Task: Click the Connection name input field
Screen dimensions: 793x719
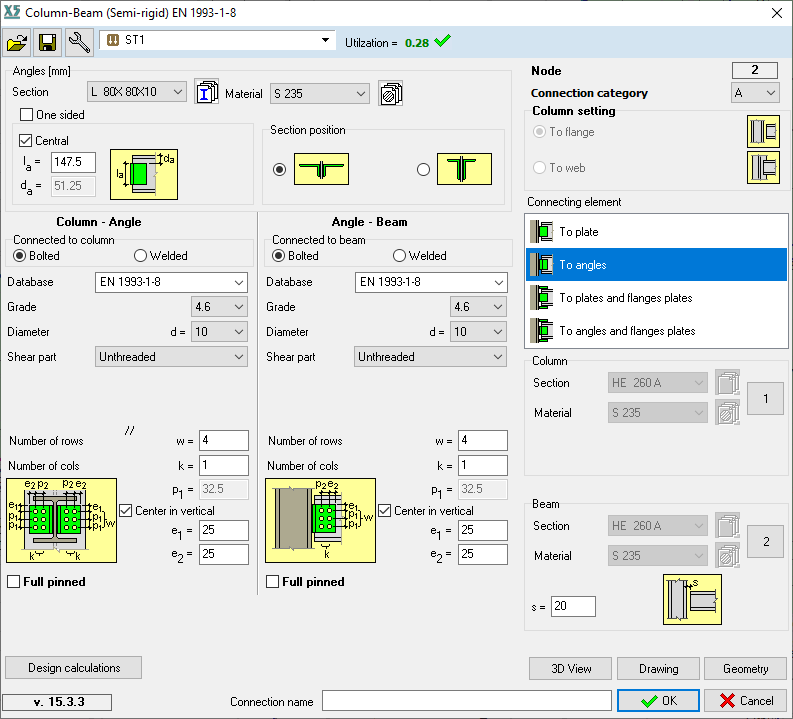Action: tap(467, 701)
